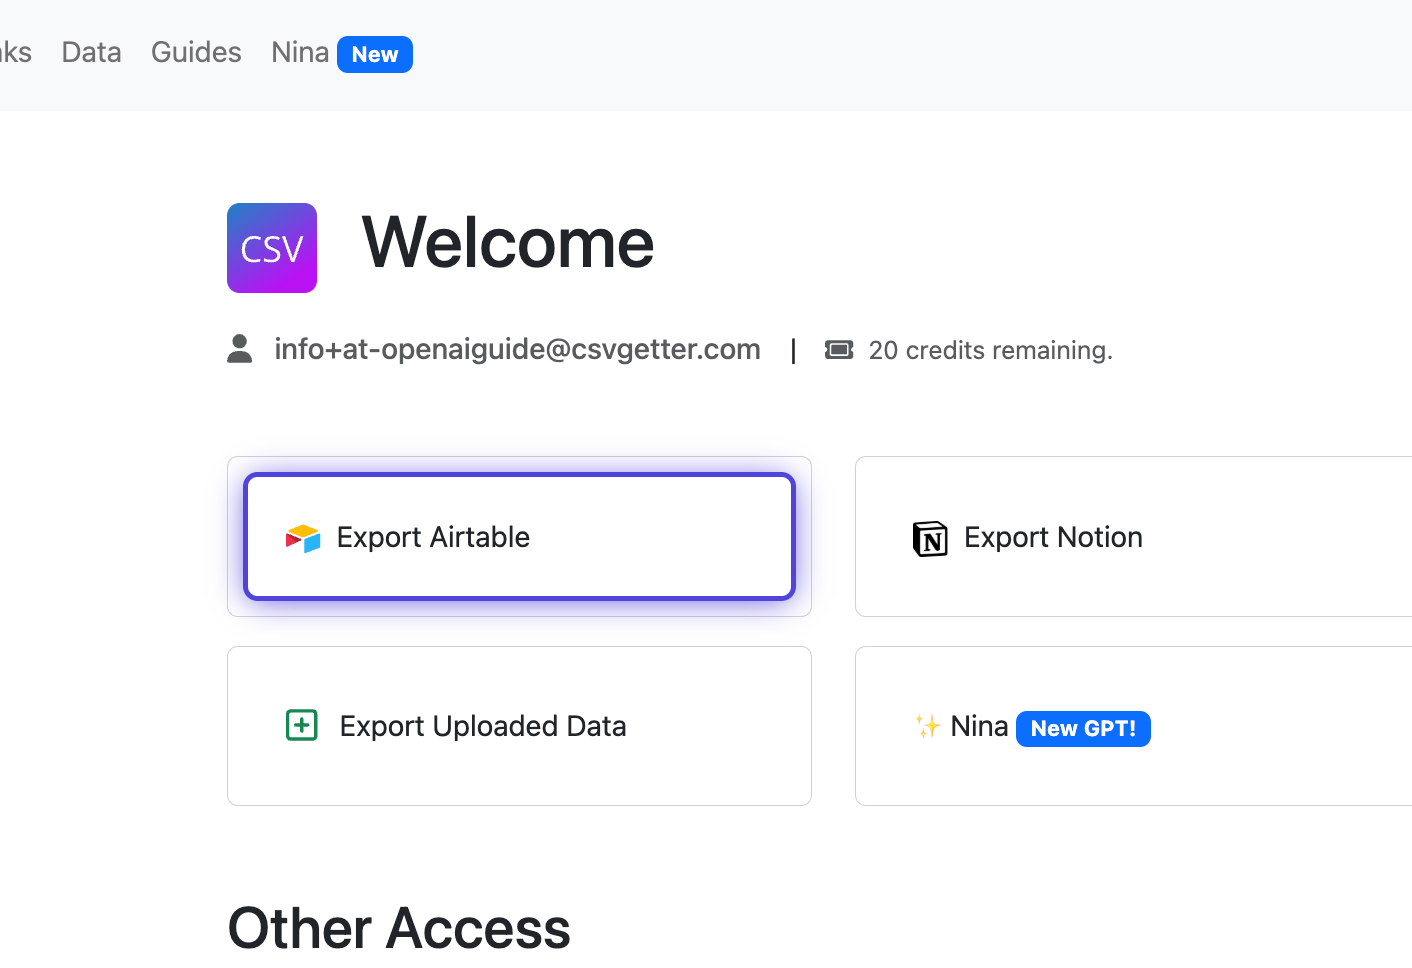Click the Notion logo icon

(x=930, y=538)
